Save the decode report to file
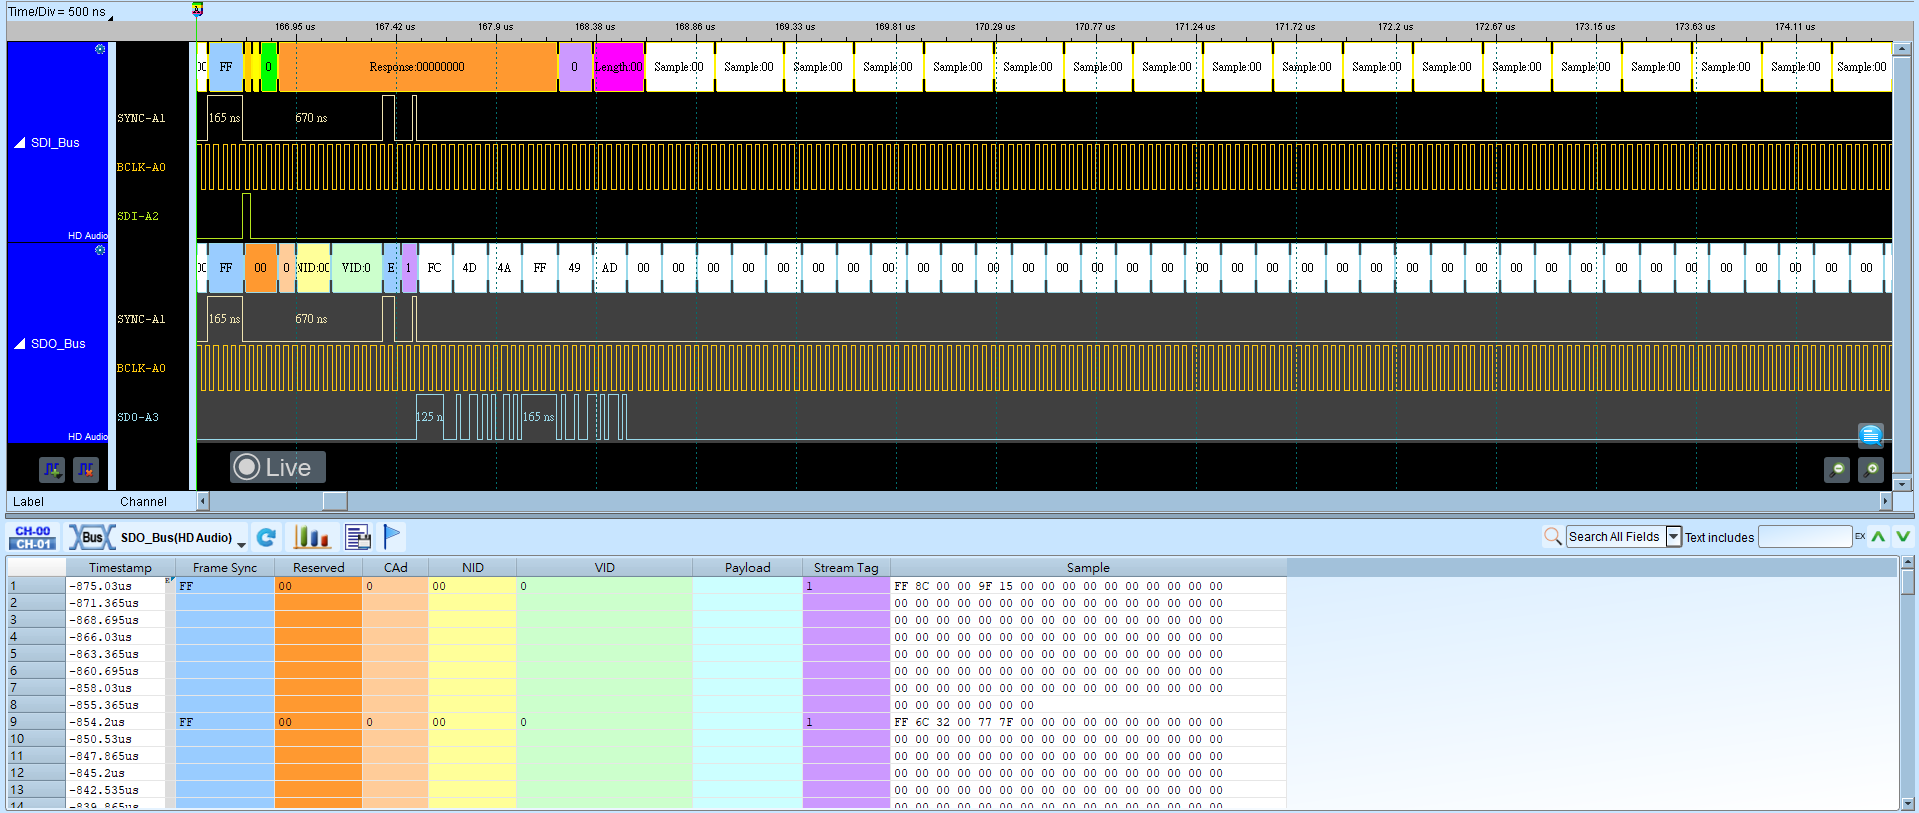1919x813 pixels. [357, 537]
